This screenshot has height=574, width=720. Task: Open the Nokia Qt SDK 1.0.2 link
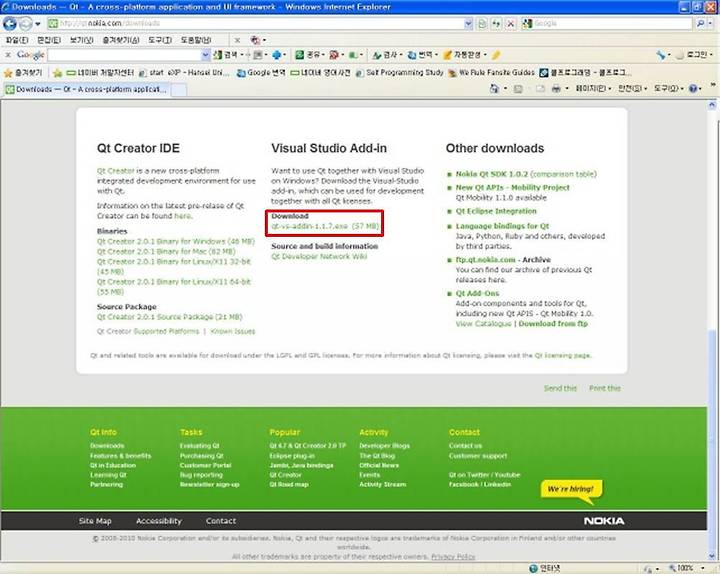pyautogui.click(x=492, y=174)
